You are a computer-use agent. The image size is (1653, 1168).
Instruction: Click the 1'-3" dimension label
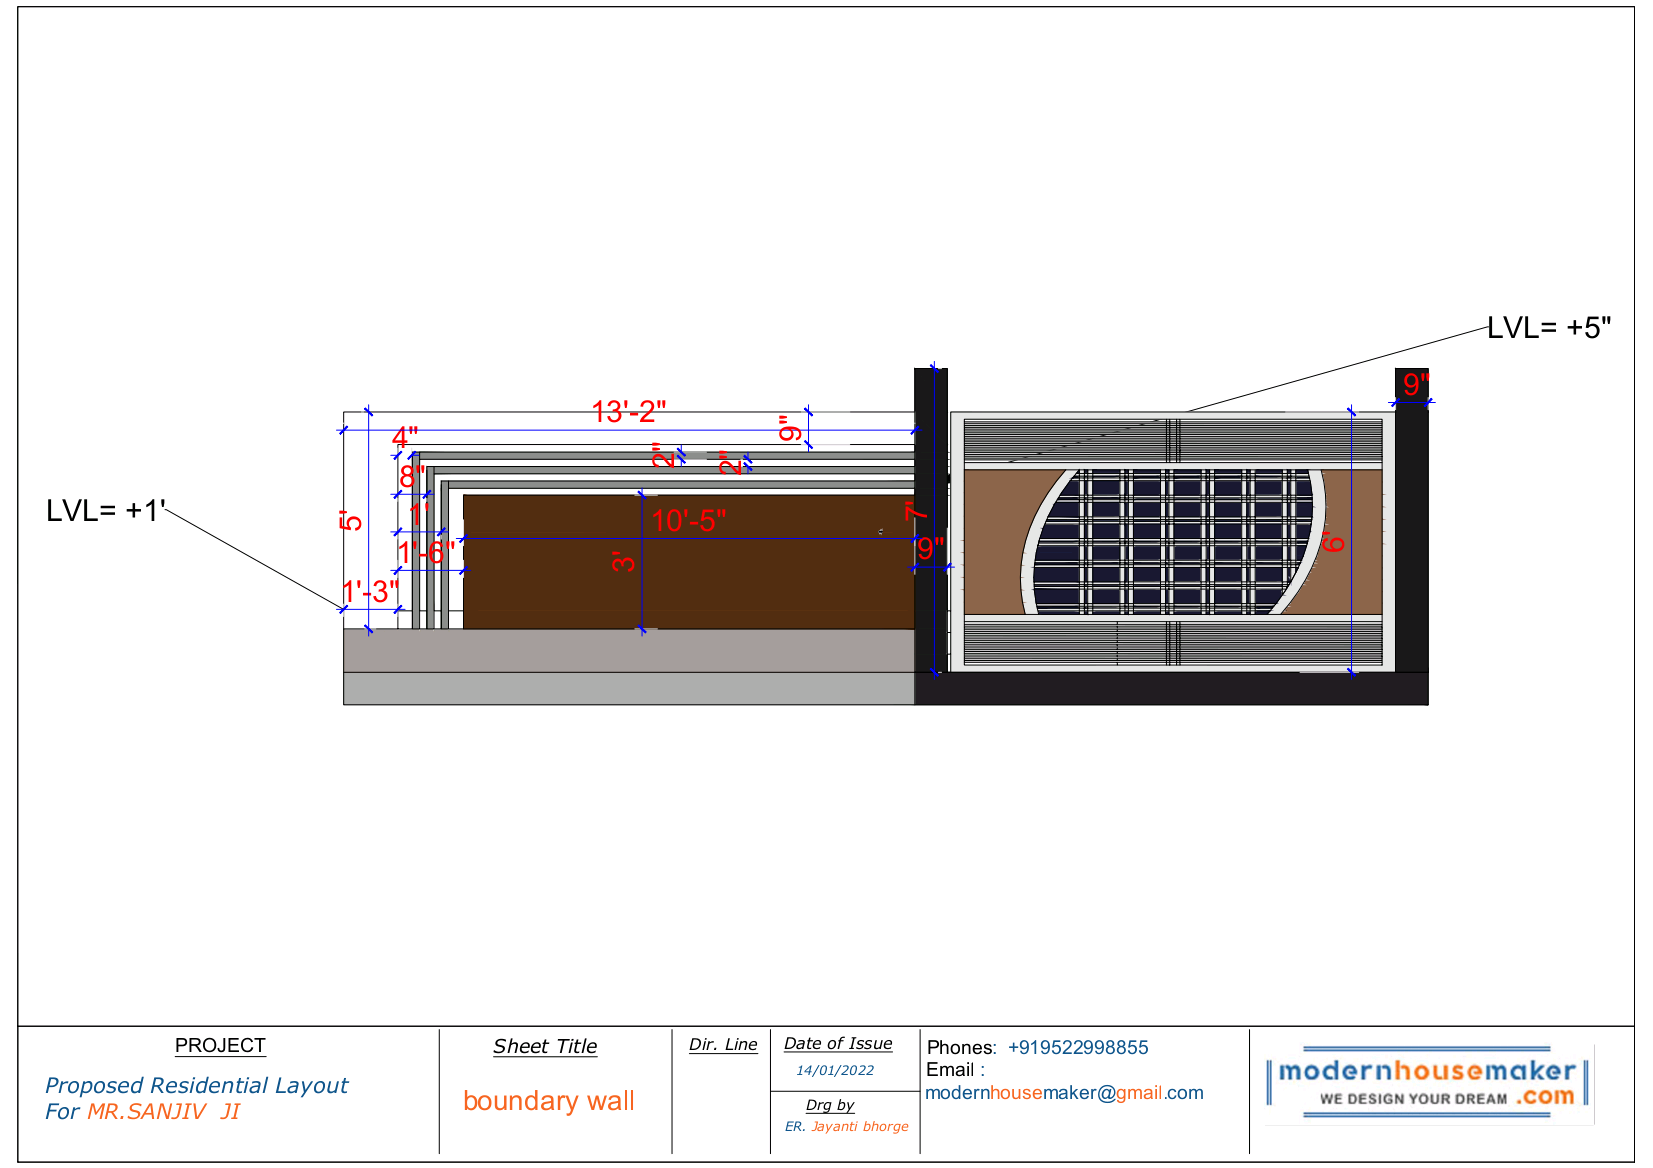pyautogui.click(x=371, y=591)
